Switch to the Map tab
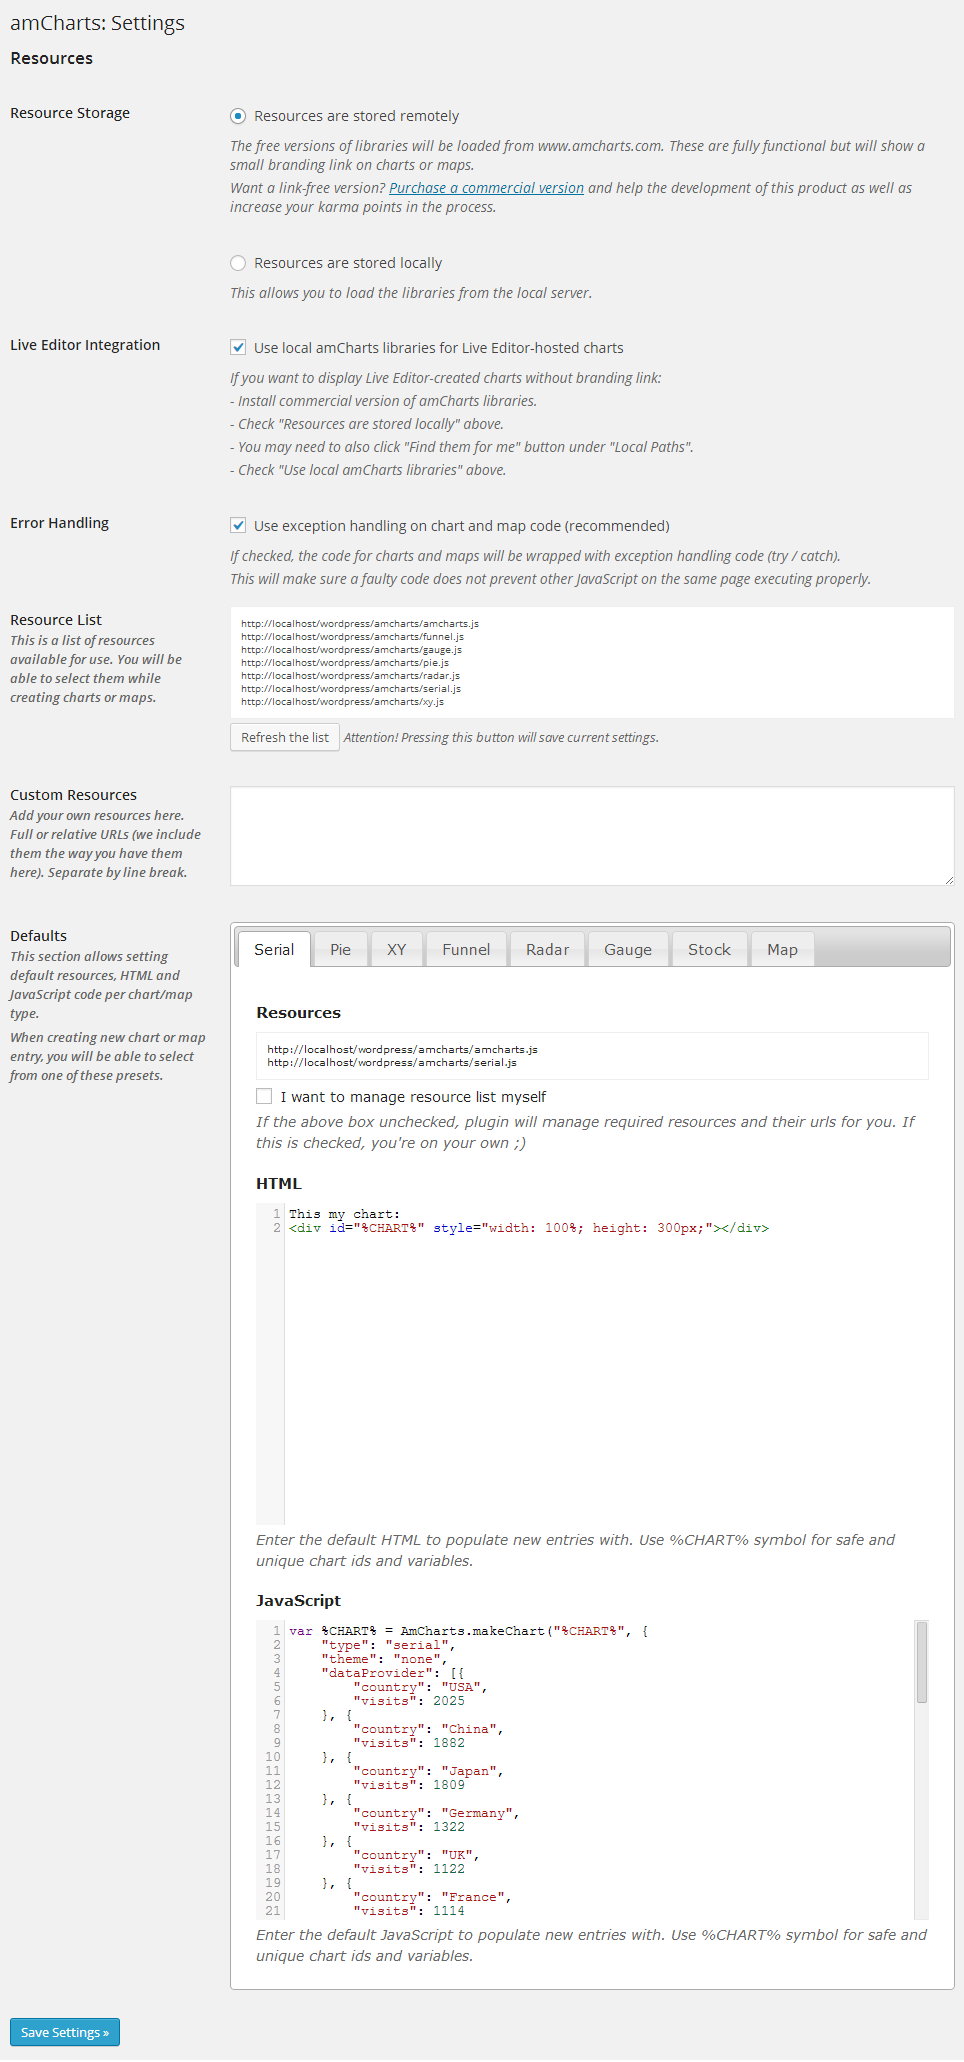 tap(782, 950)
